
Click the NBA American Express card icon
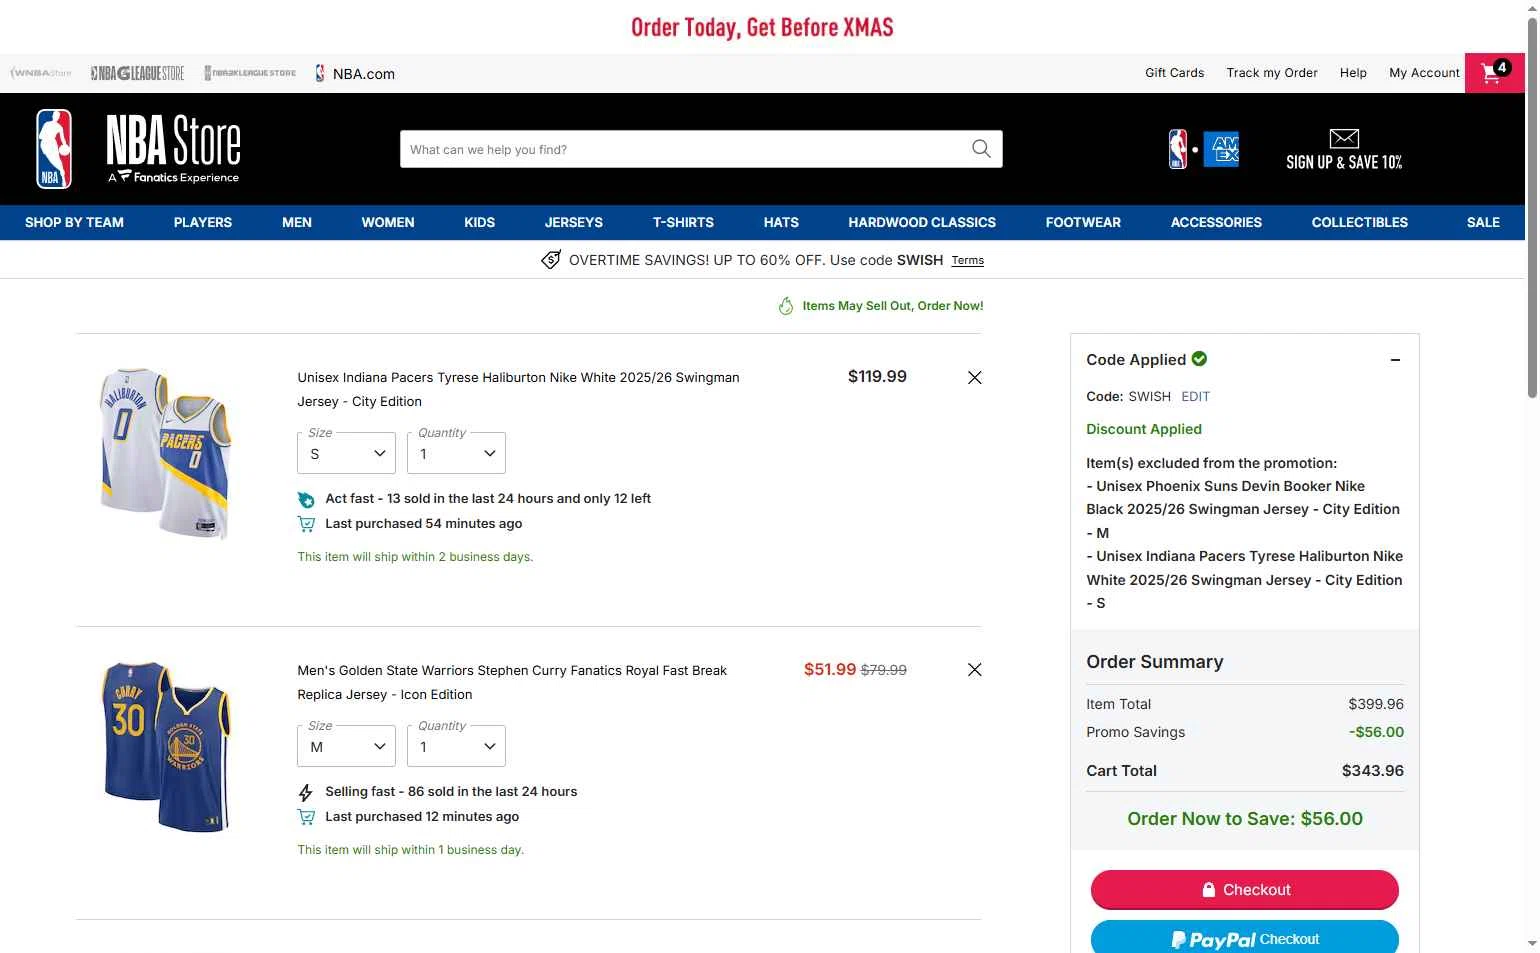pos(1204,150)
